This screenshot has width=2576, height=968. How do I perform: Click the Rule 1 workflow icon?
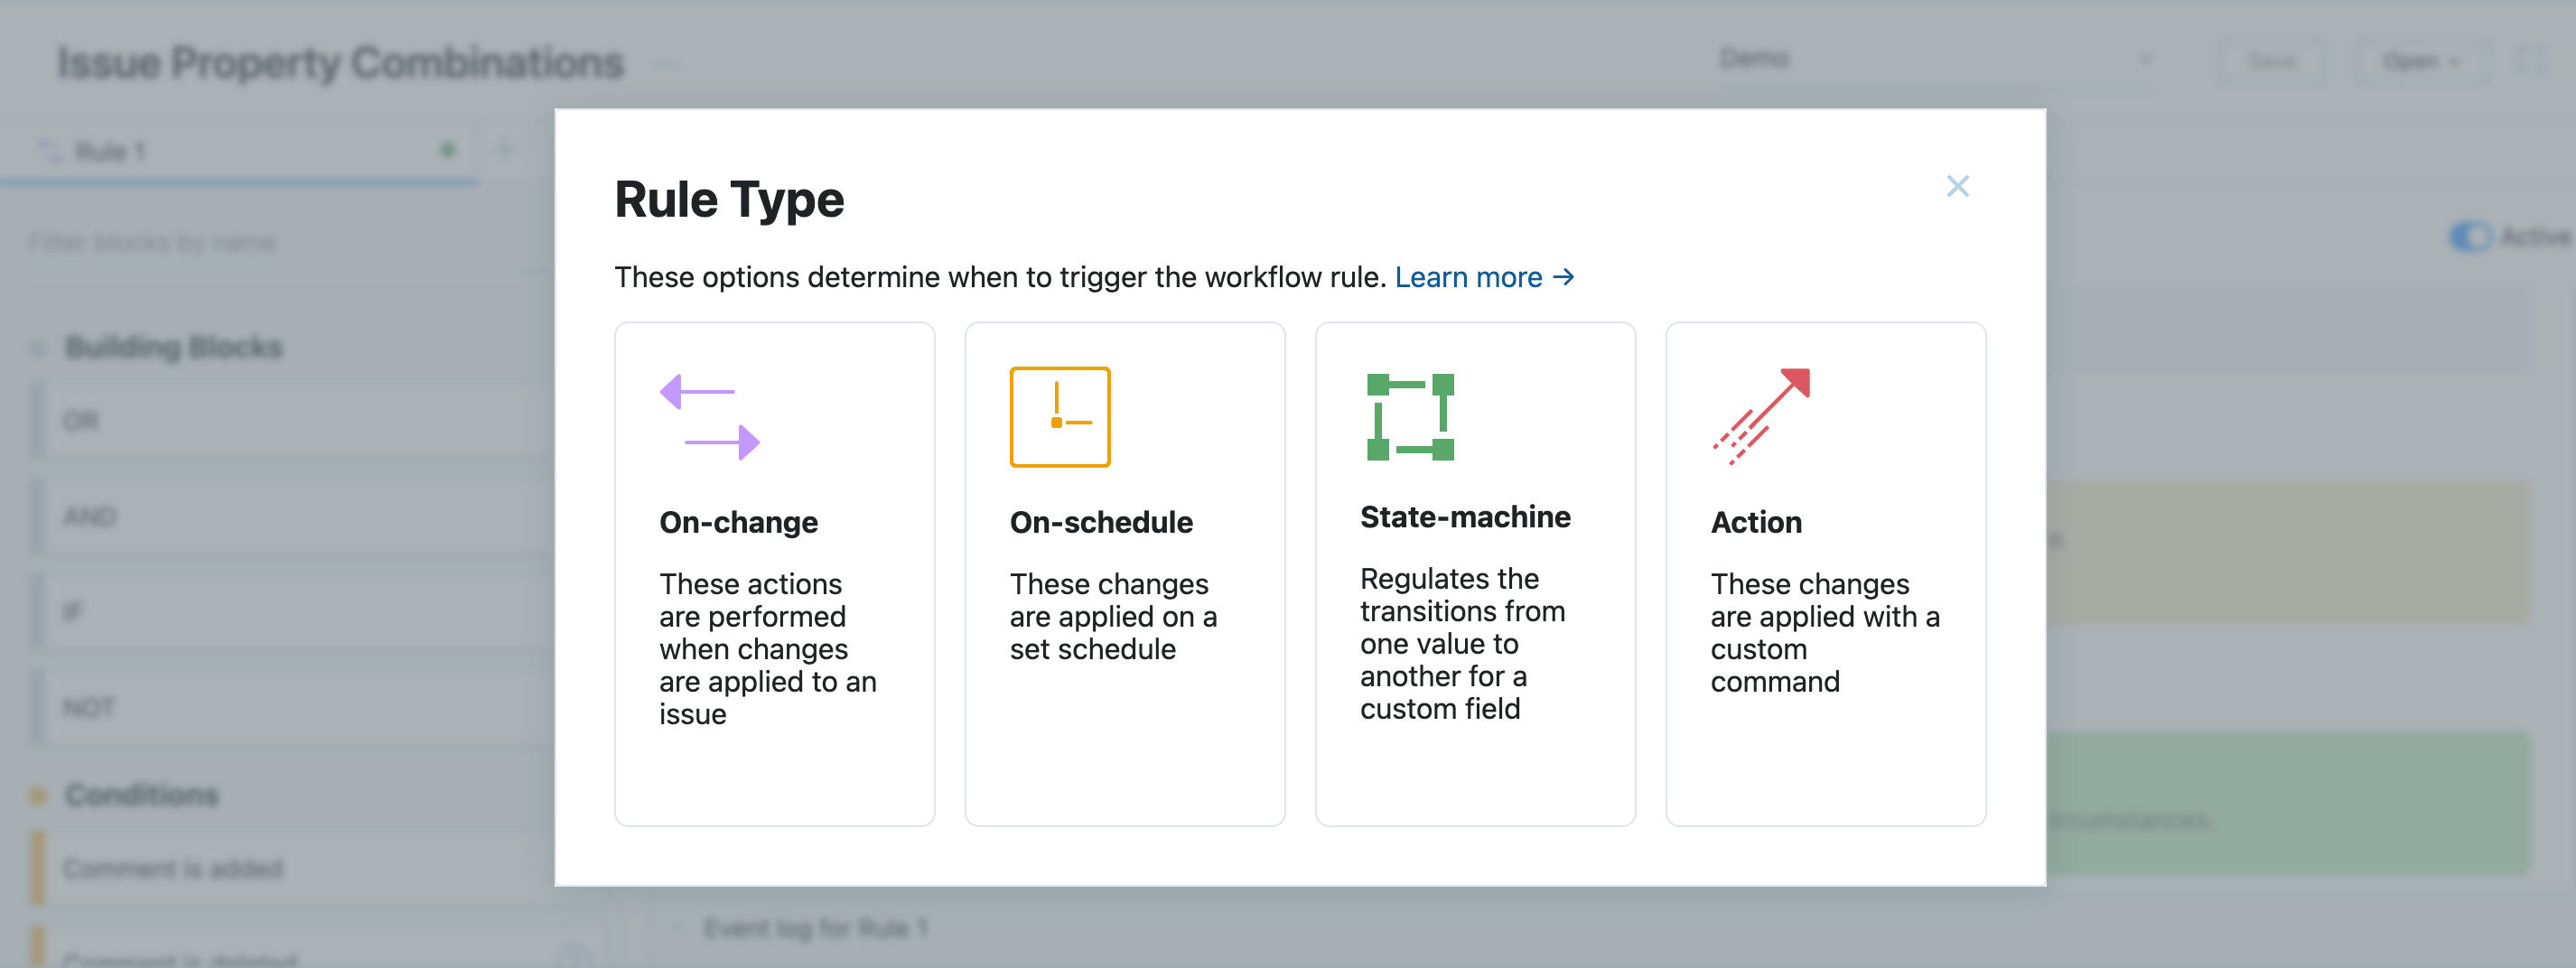pyautogui.click(x=47, y=150)
